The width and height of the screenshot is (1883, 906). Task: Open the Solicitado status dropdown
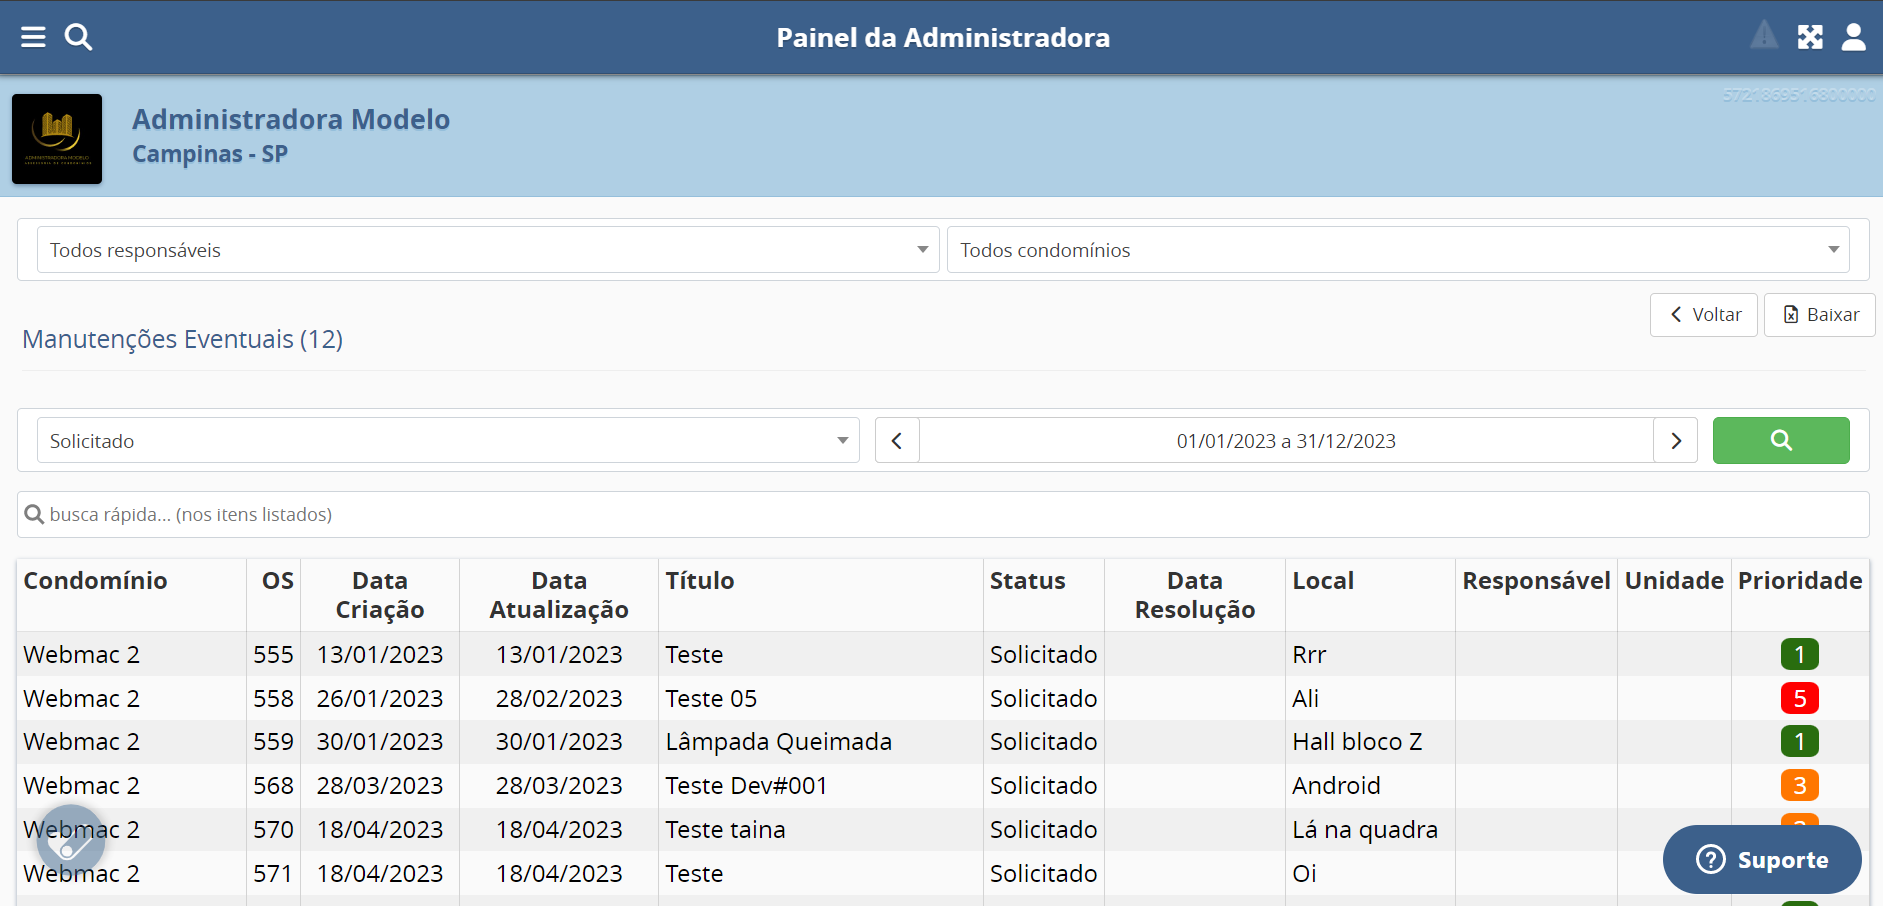click(448, 441)
